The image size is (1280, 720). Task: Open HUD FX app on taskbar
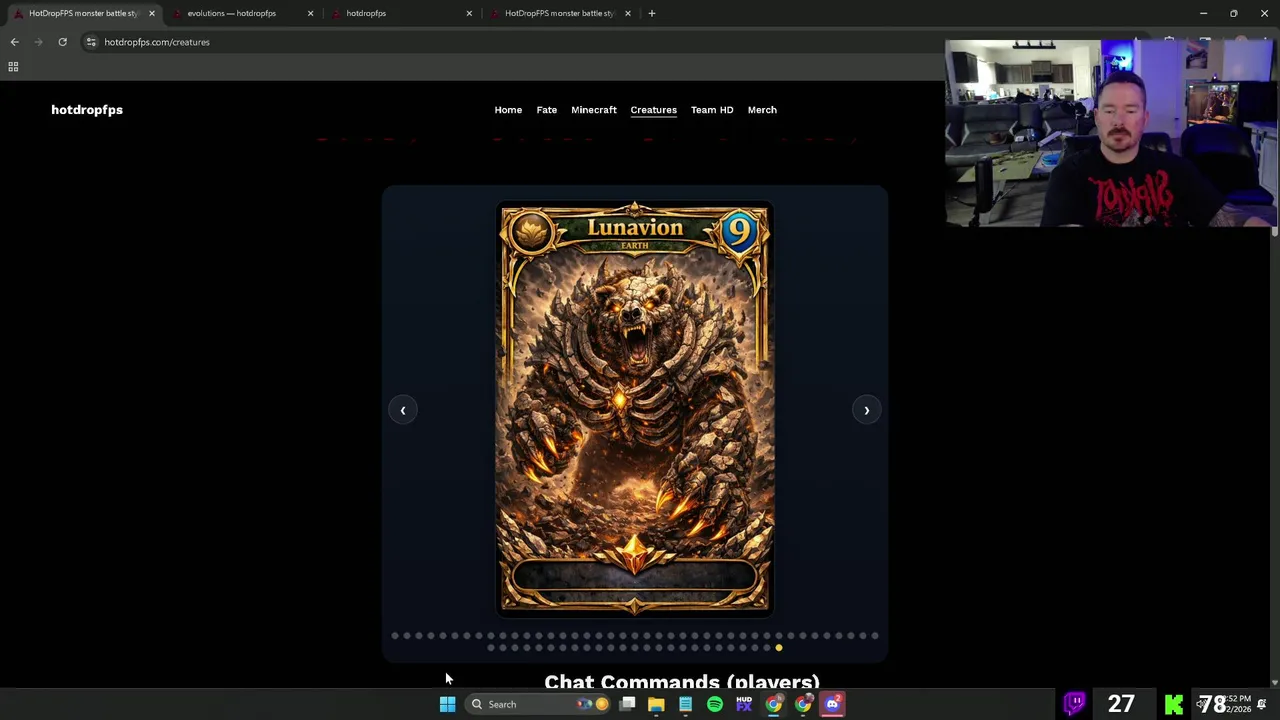click(x=744, y=704)
